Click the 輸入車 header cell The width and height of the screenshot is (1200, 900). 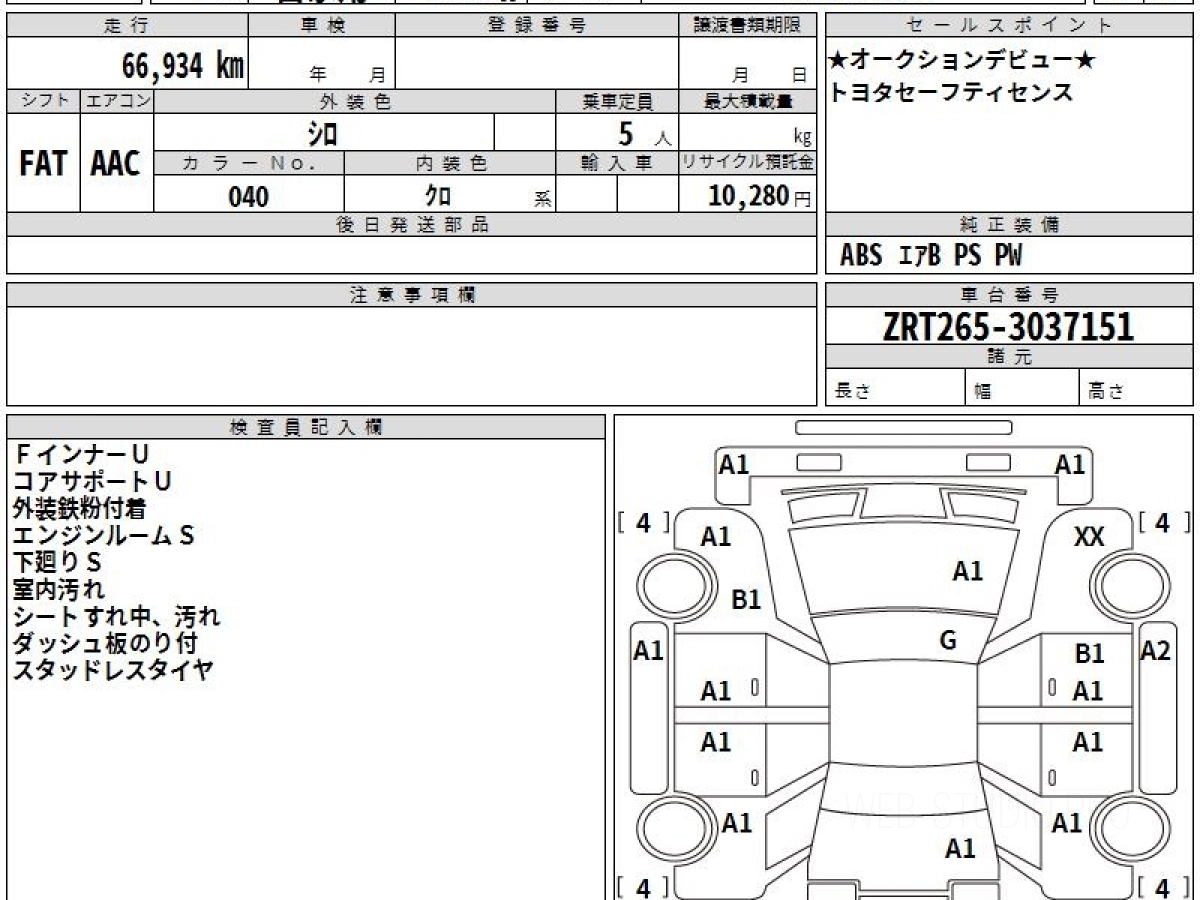pos(617,164)
